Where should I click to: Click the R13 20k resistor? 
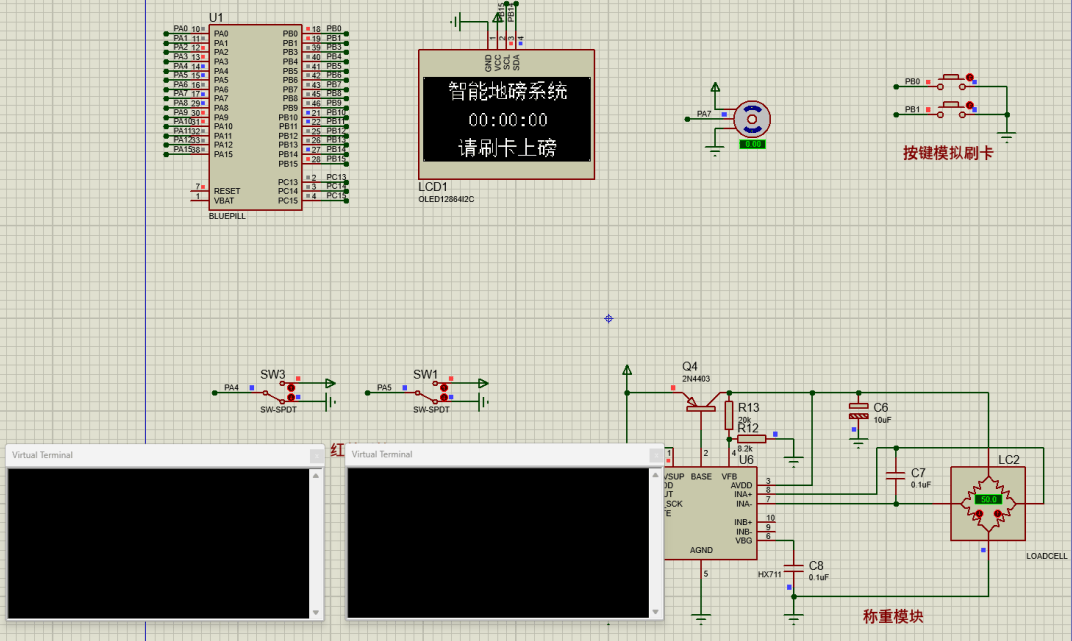(x=729, y=414)
